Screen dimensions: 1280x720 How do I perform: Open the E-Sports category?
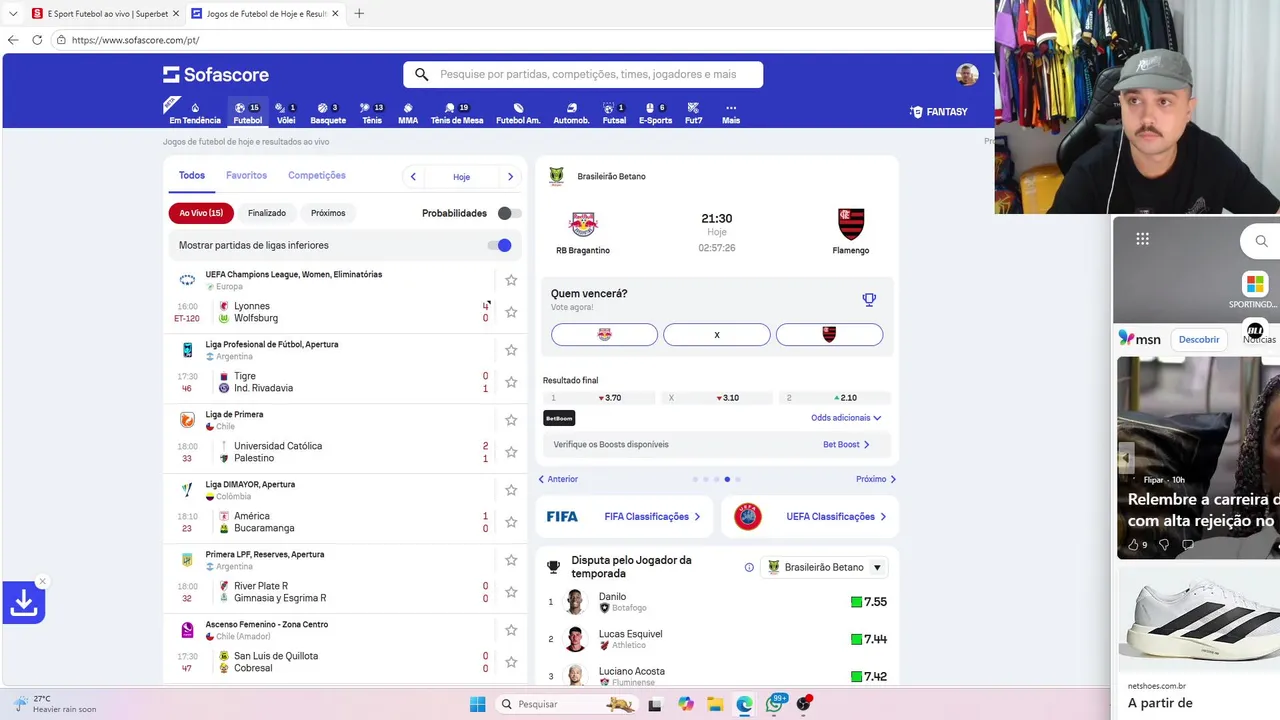click(x=655, y=113)
